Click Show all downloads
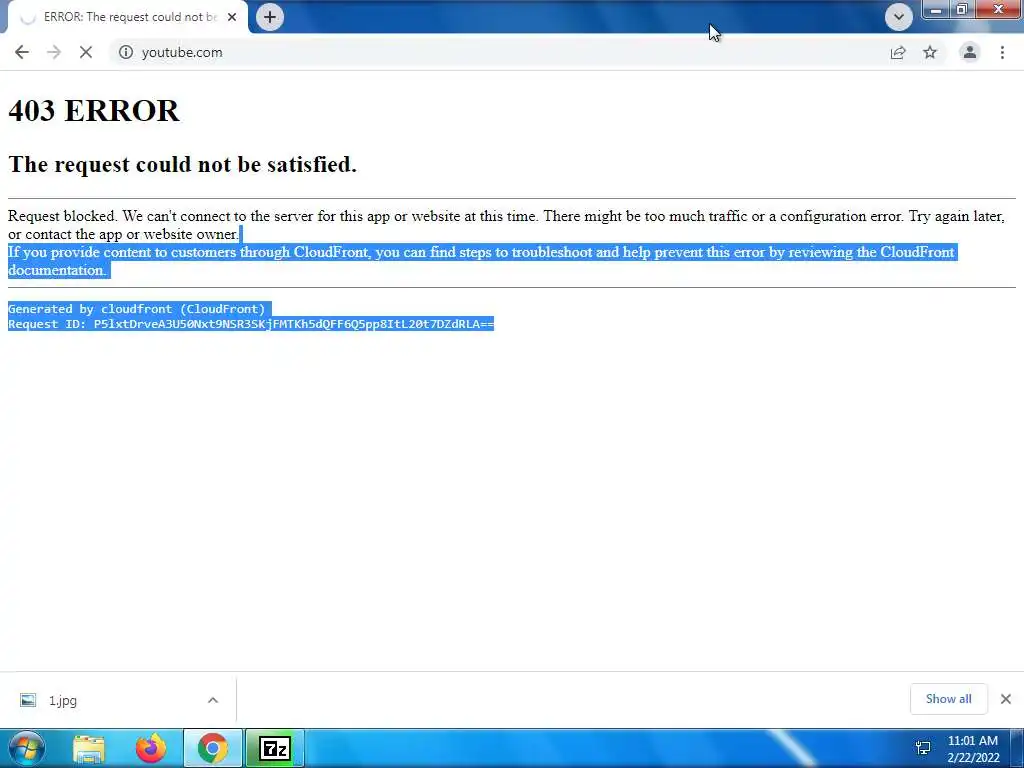 [948, 699]
